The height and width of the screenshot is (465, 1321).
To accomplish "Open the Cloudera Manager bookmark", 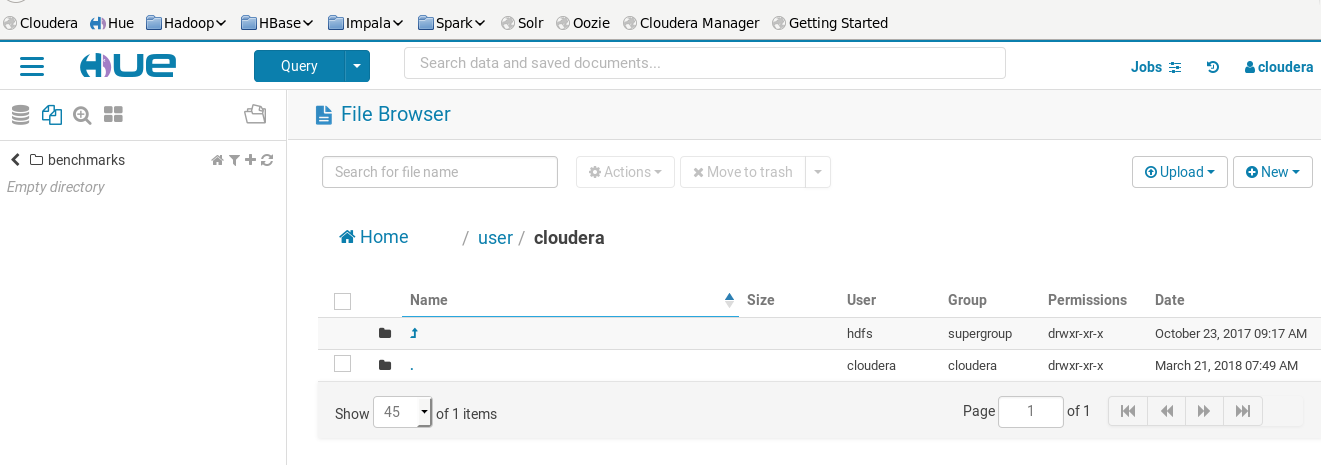I will pyautogui.click(x=690, y=22).
